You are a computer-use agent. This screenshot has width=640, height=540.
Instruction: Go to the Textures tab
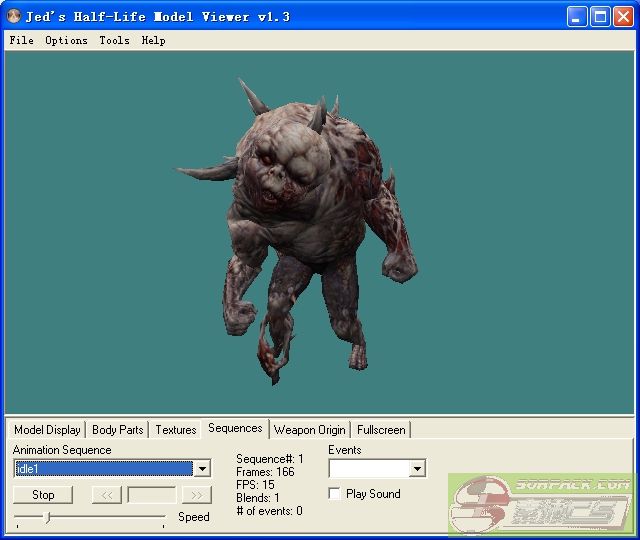click(x=175, y=430)
